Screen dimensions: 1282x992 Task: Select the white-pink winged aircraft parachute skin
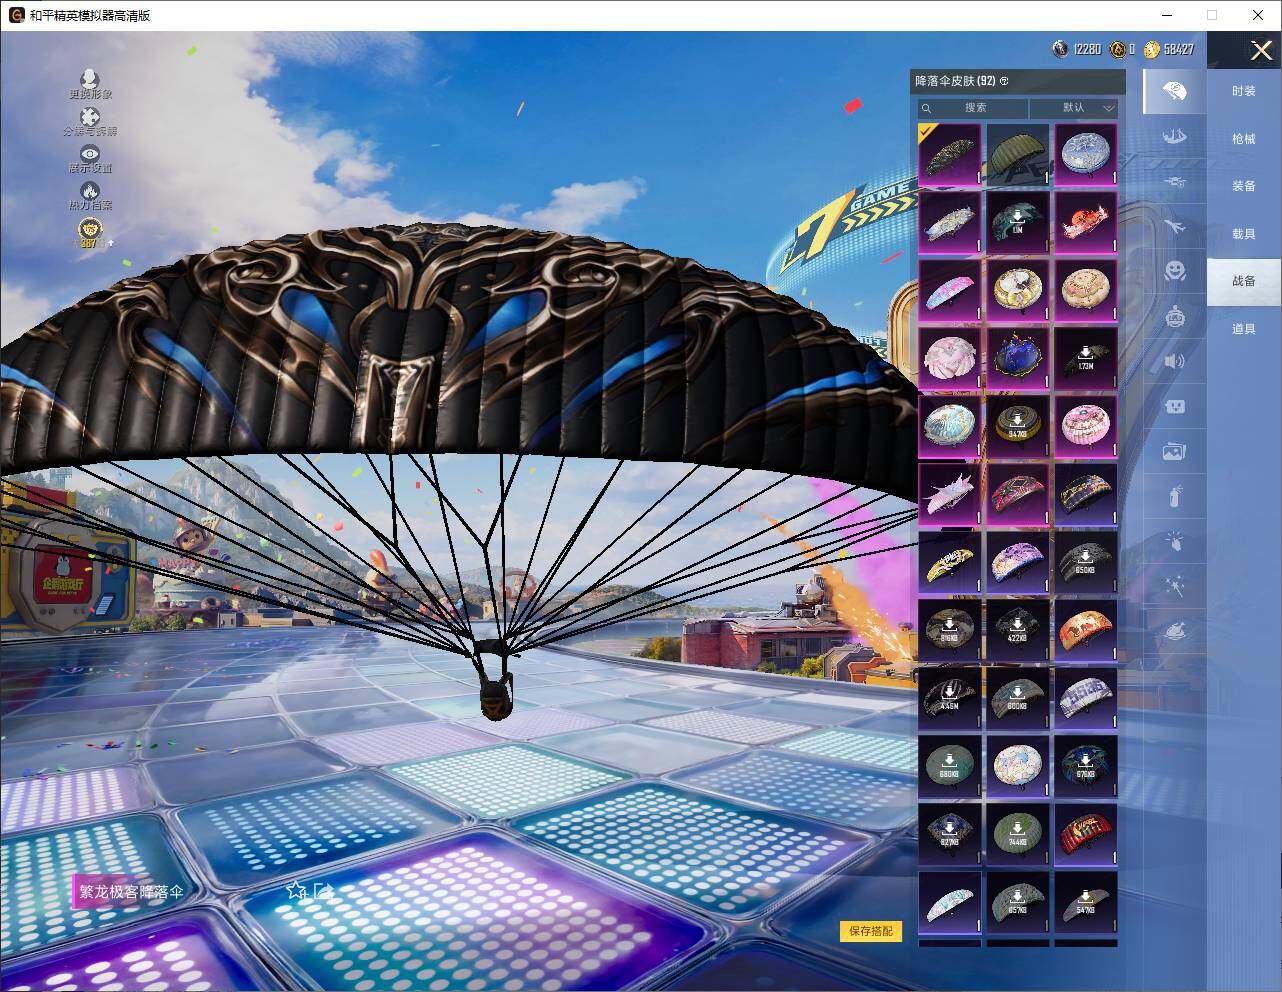950,494
